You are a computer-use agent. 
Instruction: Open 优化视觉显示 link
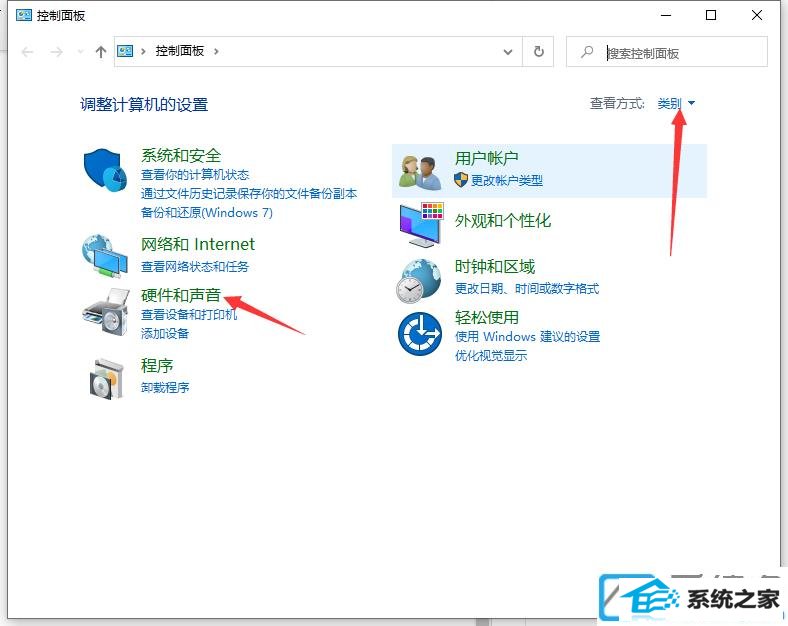pyautogui.click(x=490, y=355)
